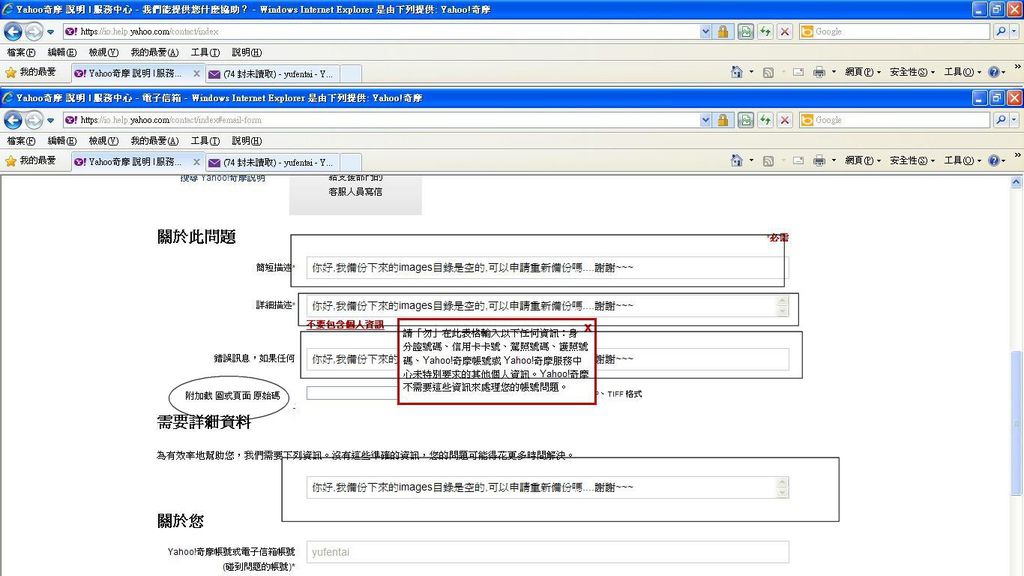The image size is (1024, 576).
Task: Close the red personal-info warning popup
Action: pyautogui.click(x=588, y=328)
